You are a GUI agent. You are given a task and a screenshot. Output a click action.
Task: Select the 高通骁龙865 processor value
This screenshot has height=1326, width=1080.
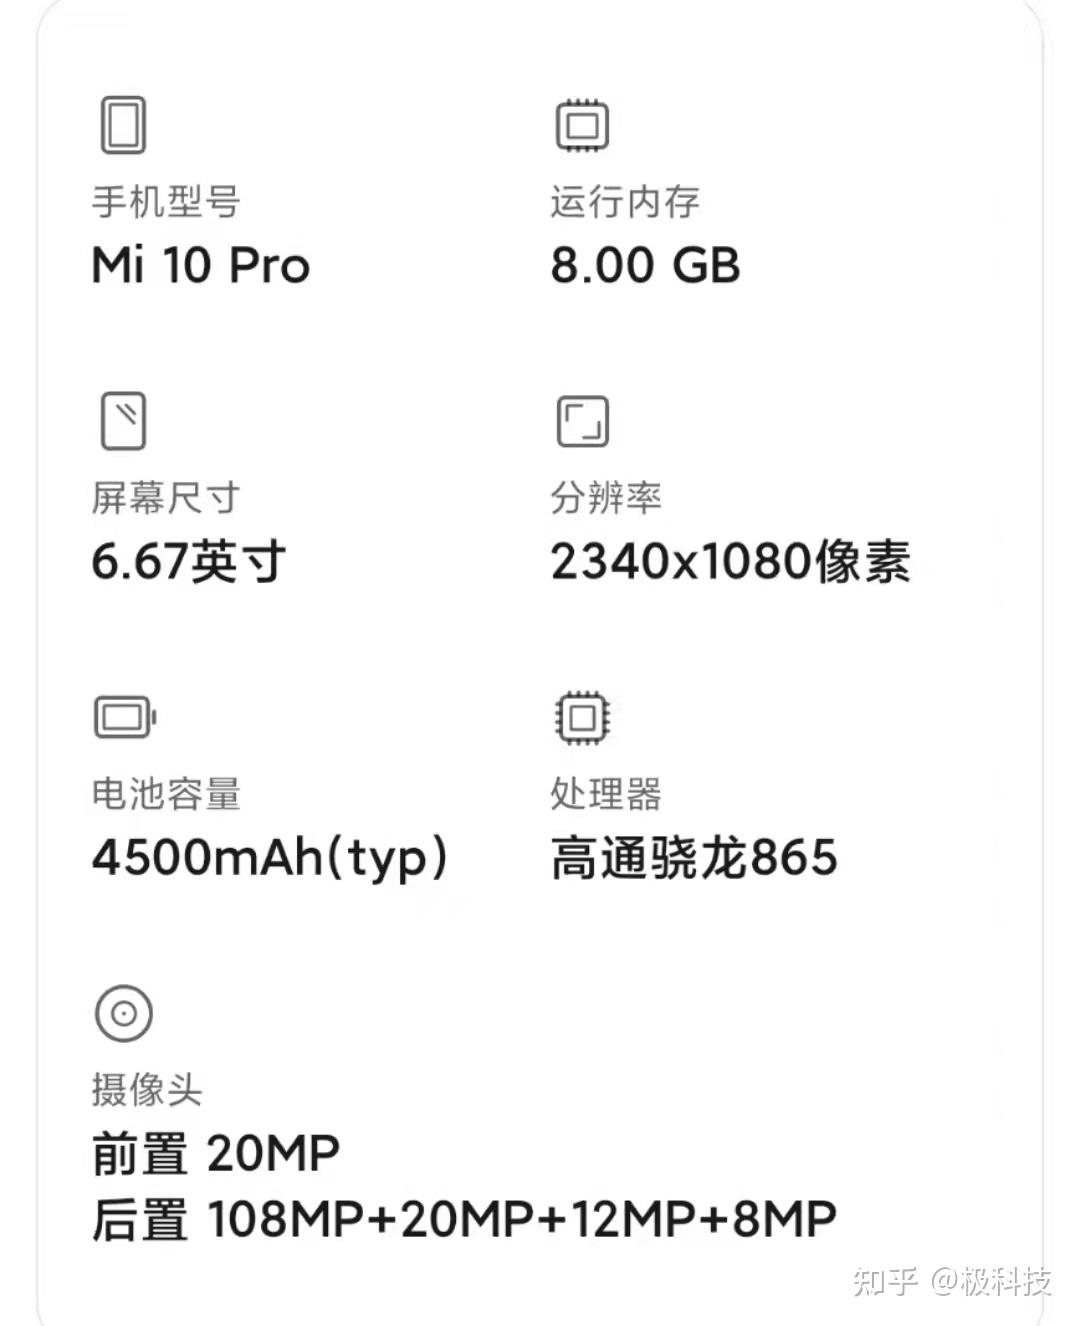coord(693,858)
